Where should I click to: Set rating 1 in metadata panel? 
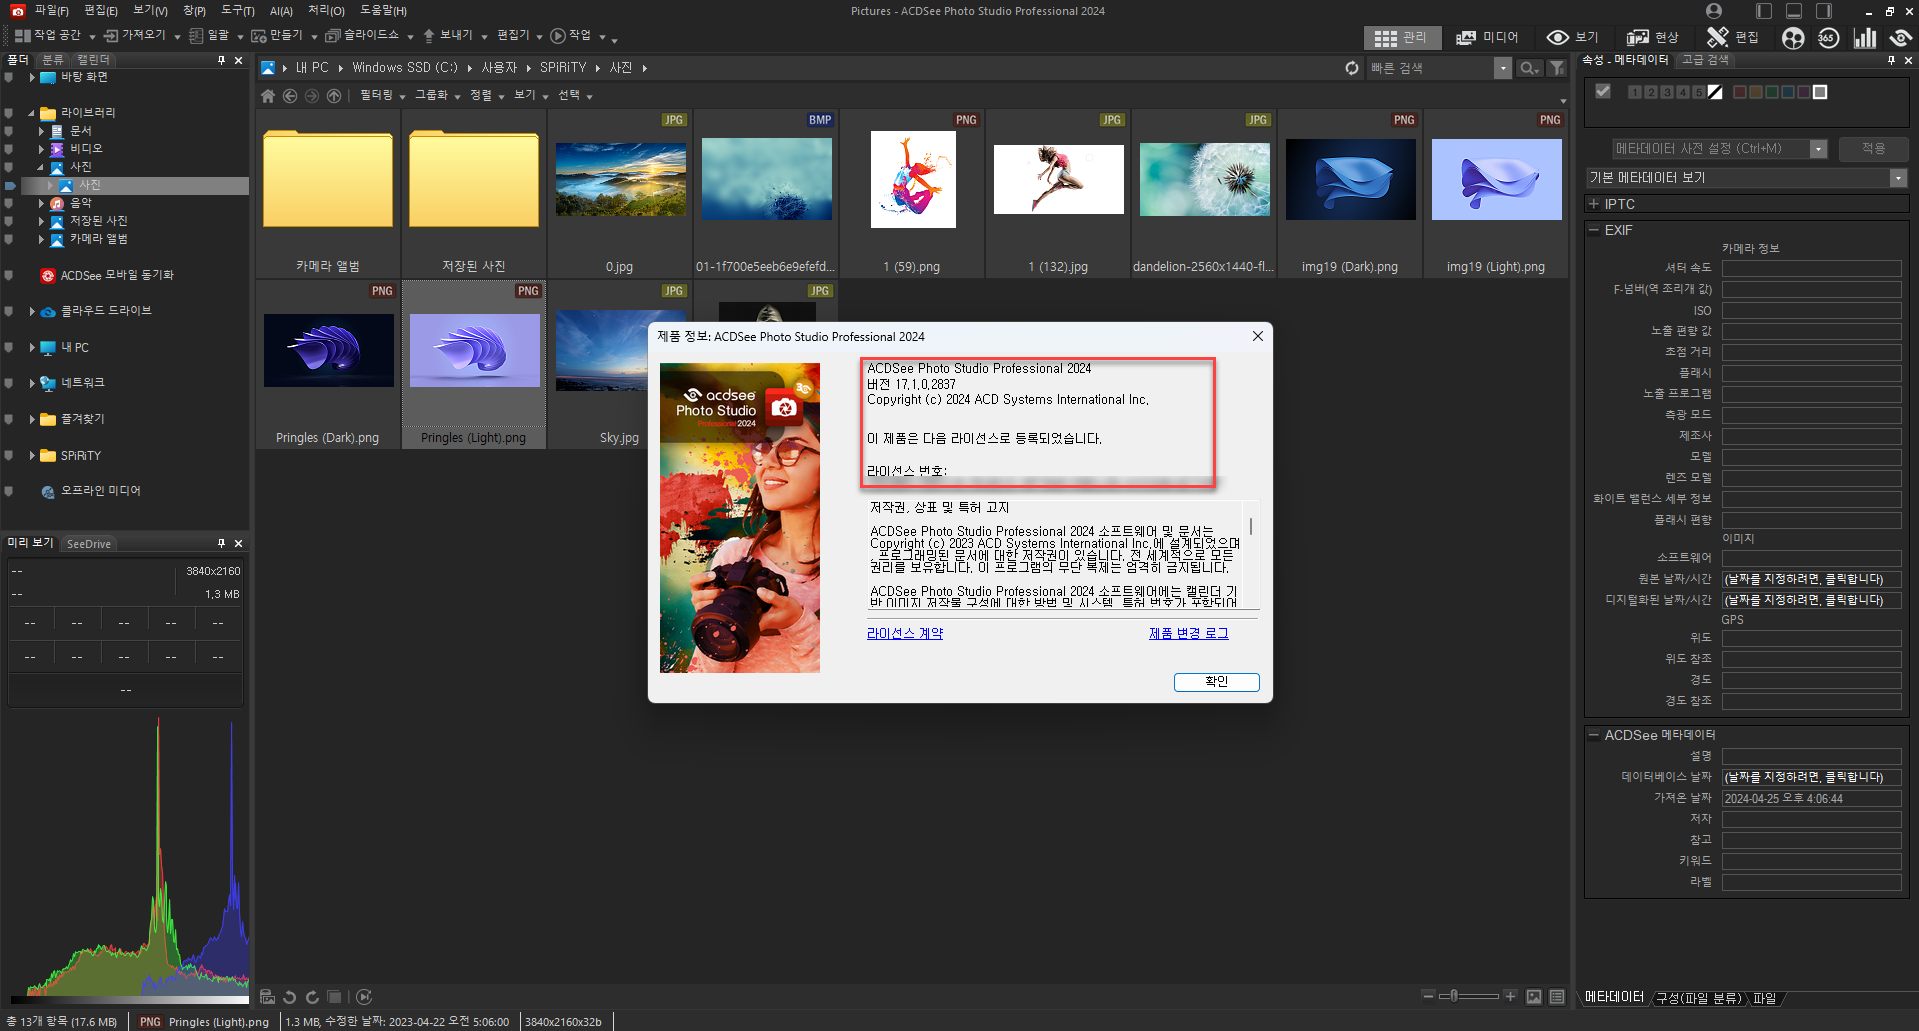pyautogui.click(x=1635, y=92)
